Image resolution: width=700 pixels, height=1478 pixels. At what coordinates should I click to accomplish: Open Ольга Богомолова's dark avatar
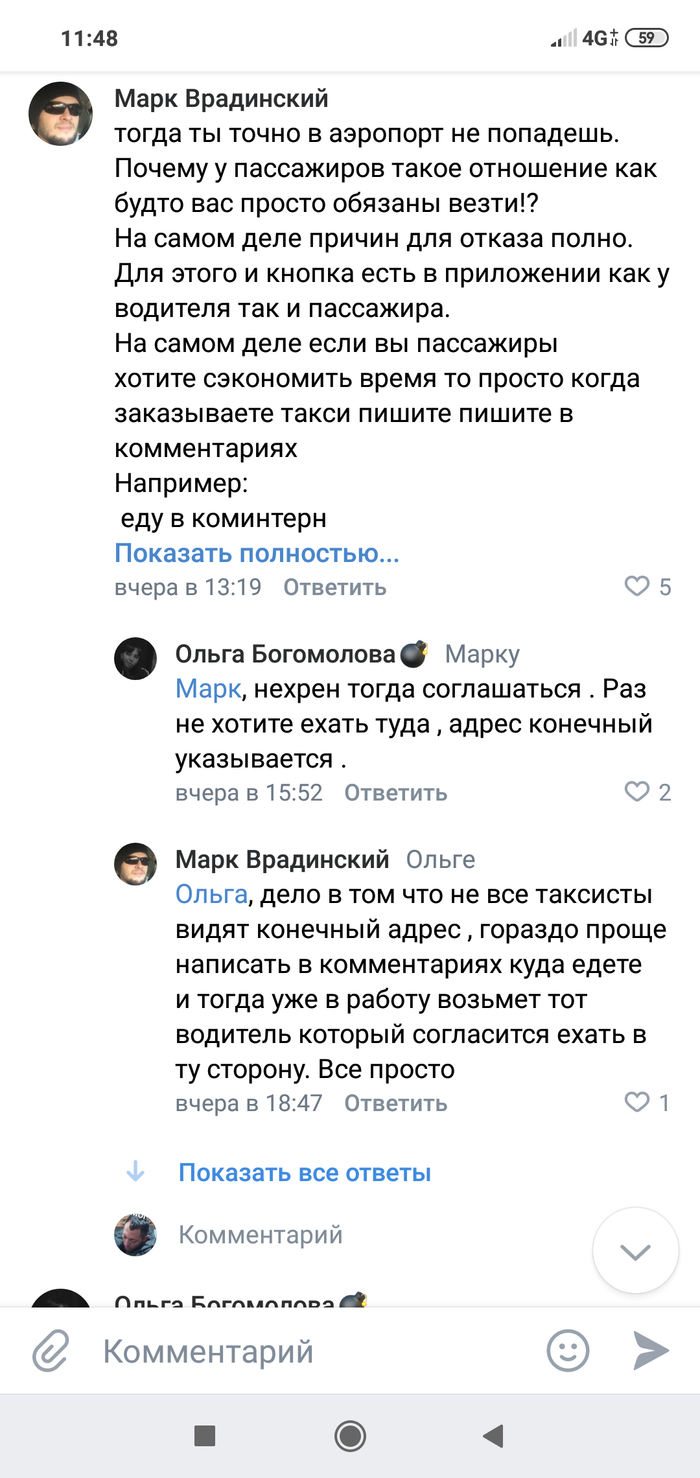pos(135,659)
